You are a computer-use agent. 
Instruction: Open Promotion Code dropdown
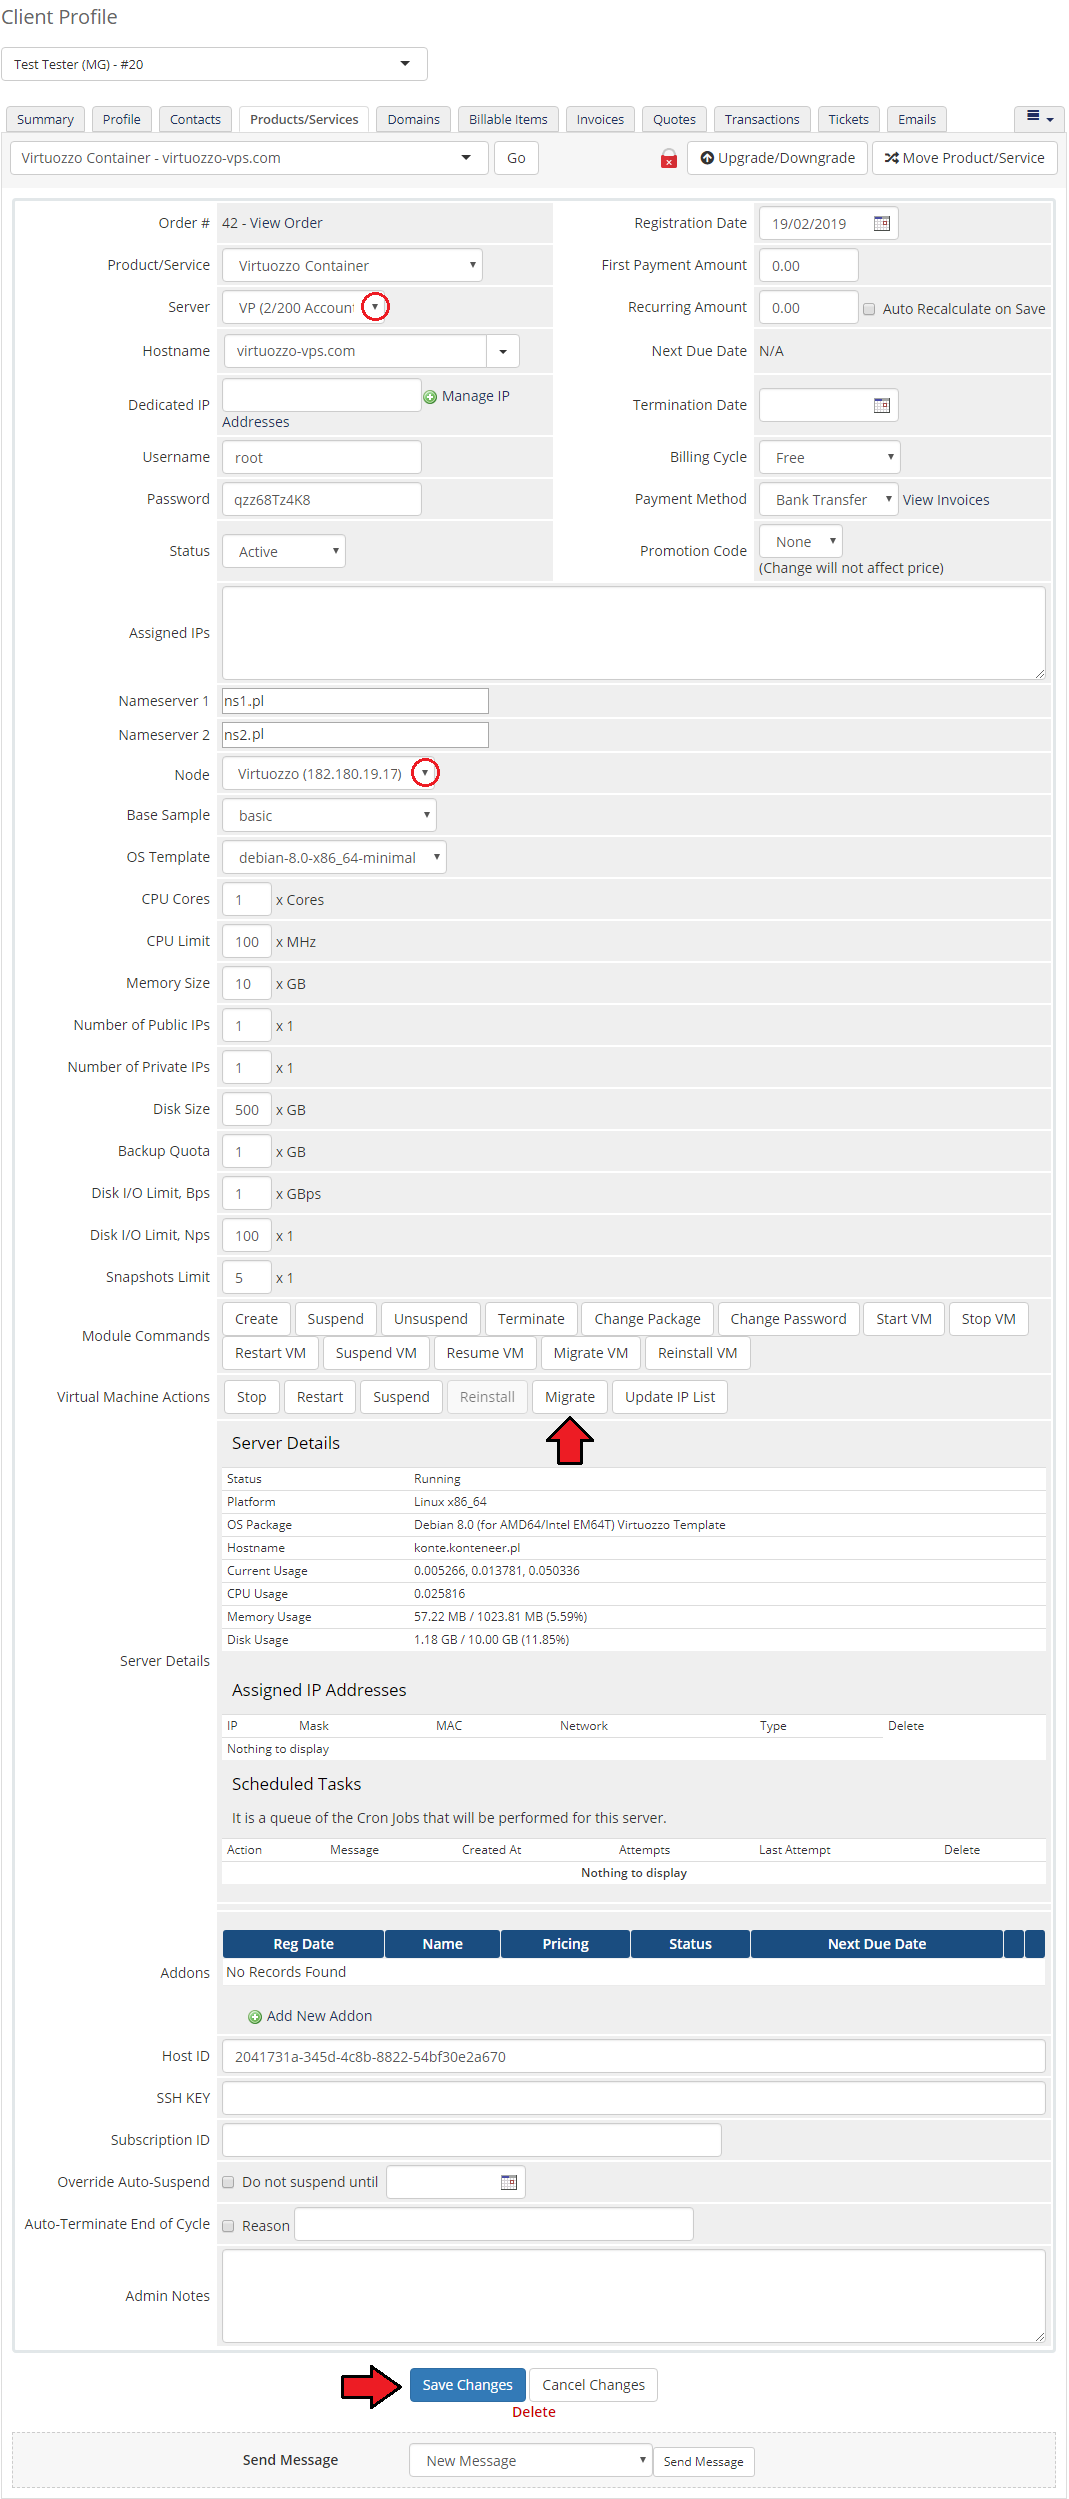801,541
